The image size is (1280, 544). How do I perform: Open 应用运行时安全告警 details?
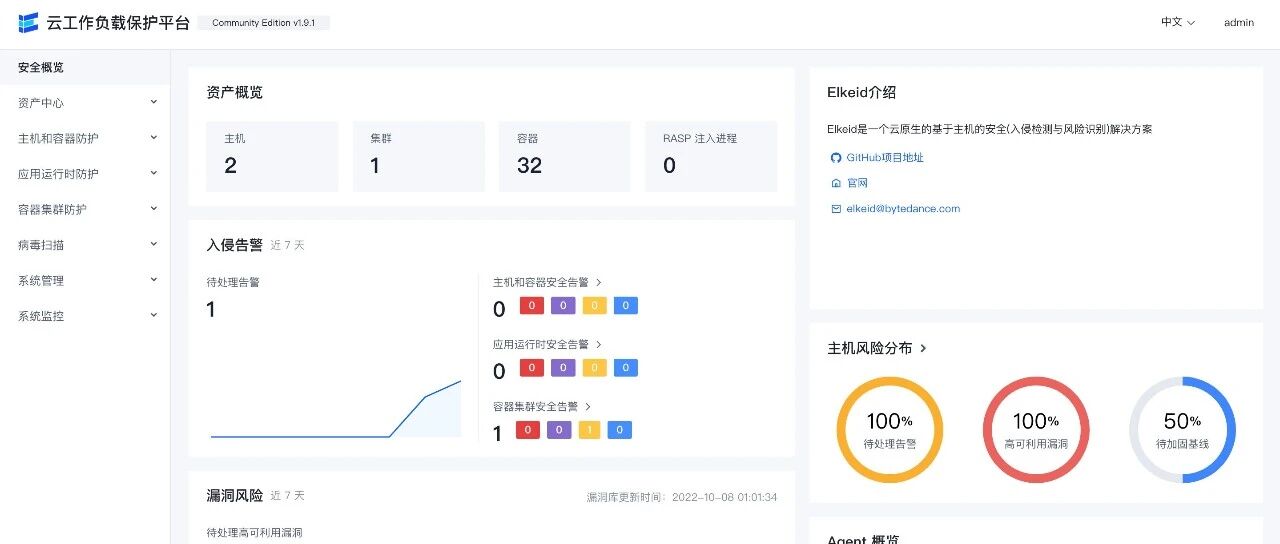[x=548, y=345]
